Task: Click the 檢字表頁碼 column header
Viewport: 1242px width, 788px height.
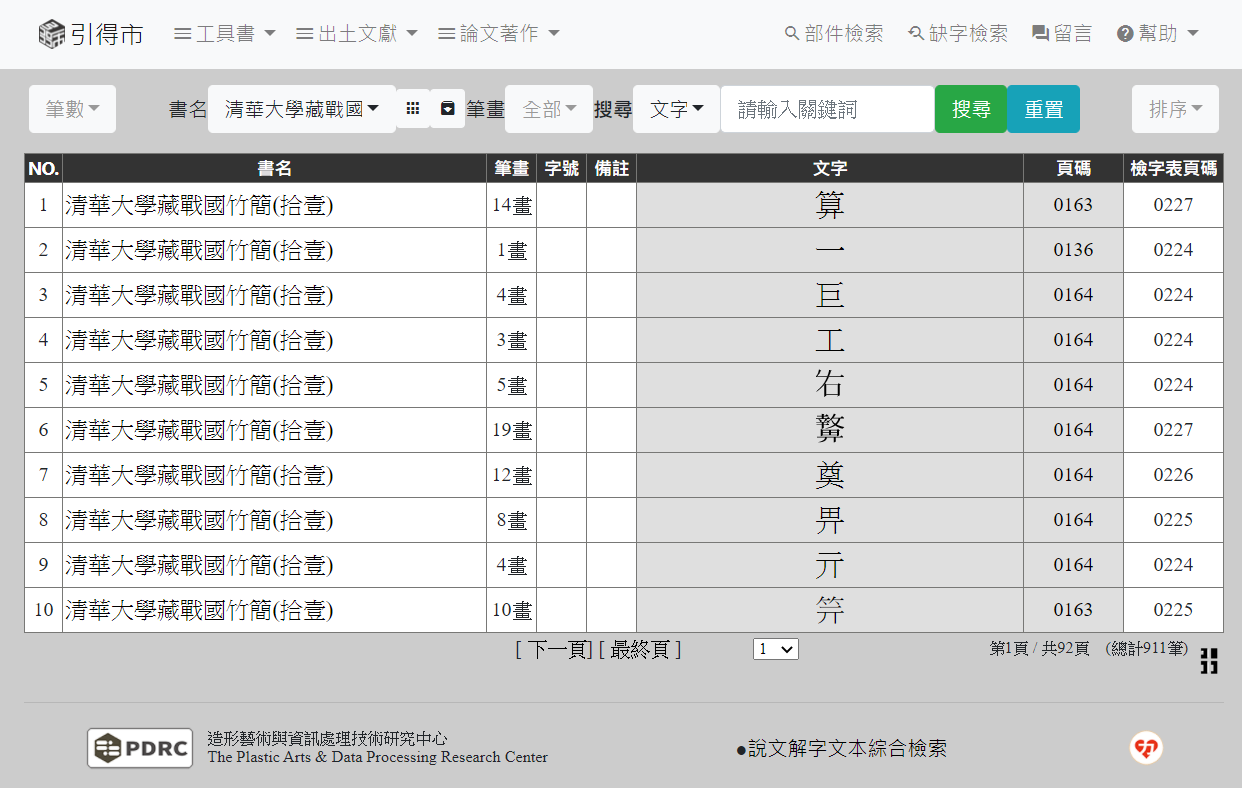Action: [1173, 168]
